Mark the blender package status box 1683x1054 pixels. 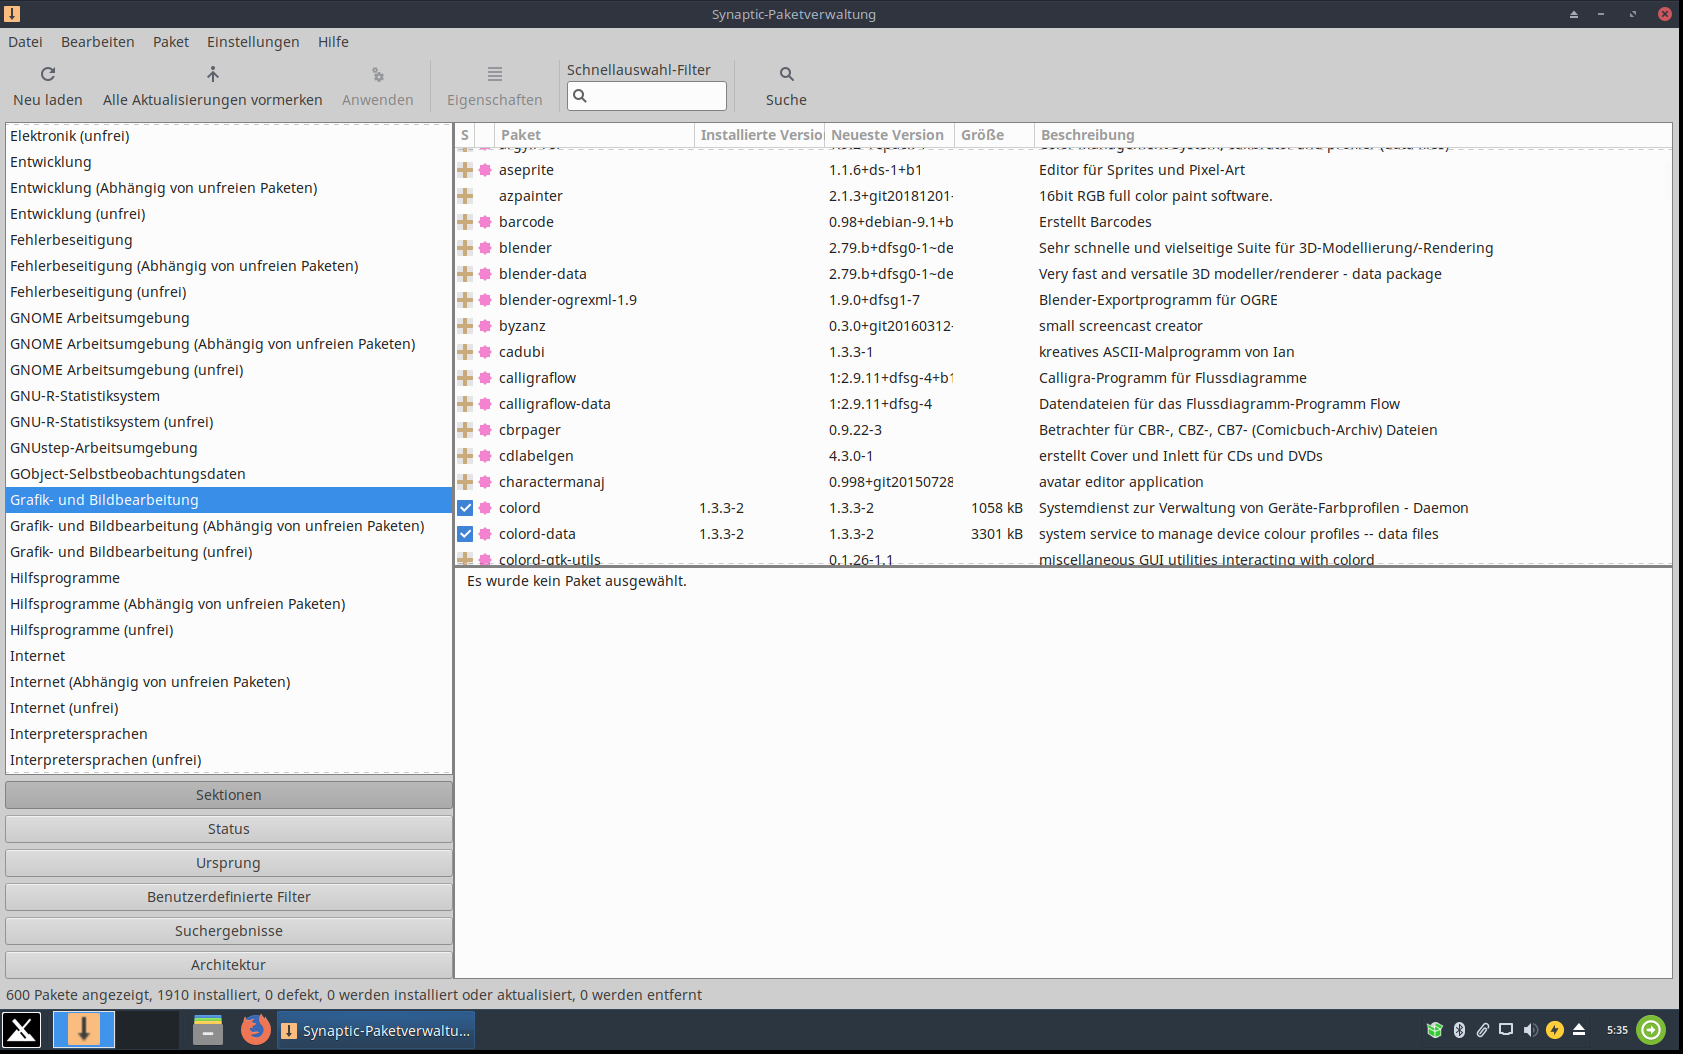coord(465,248)
